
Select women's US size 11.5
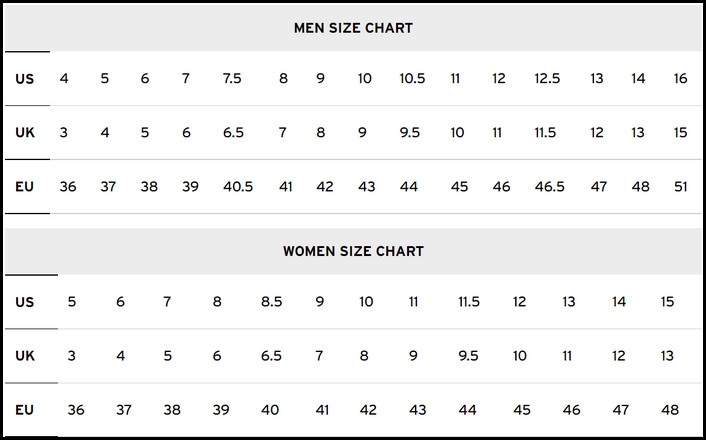pyautogui.click(x=468, y=301)
